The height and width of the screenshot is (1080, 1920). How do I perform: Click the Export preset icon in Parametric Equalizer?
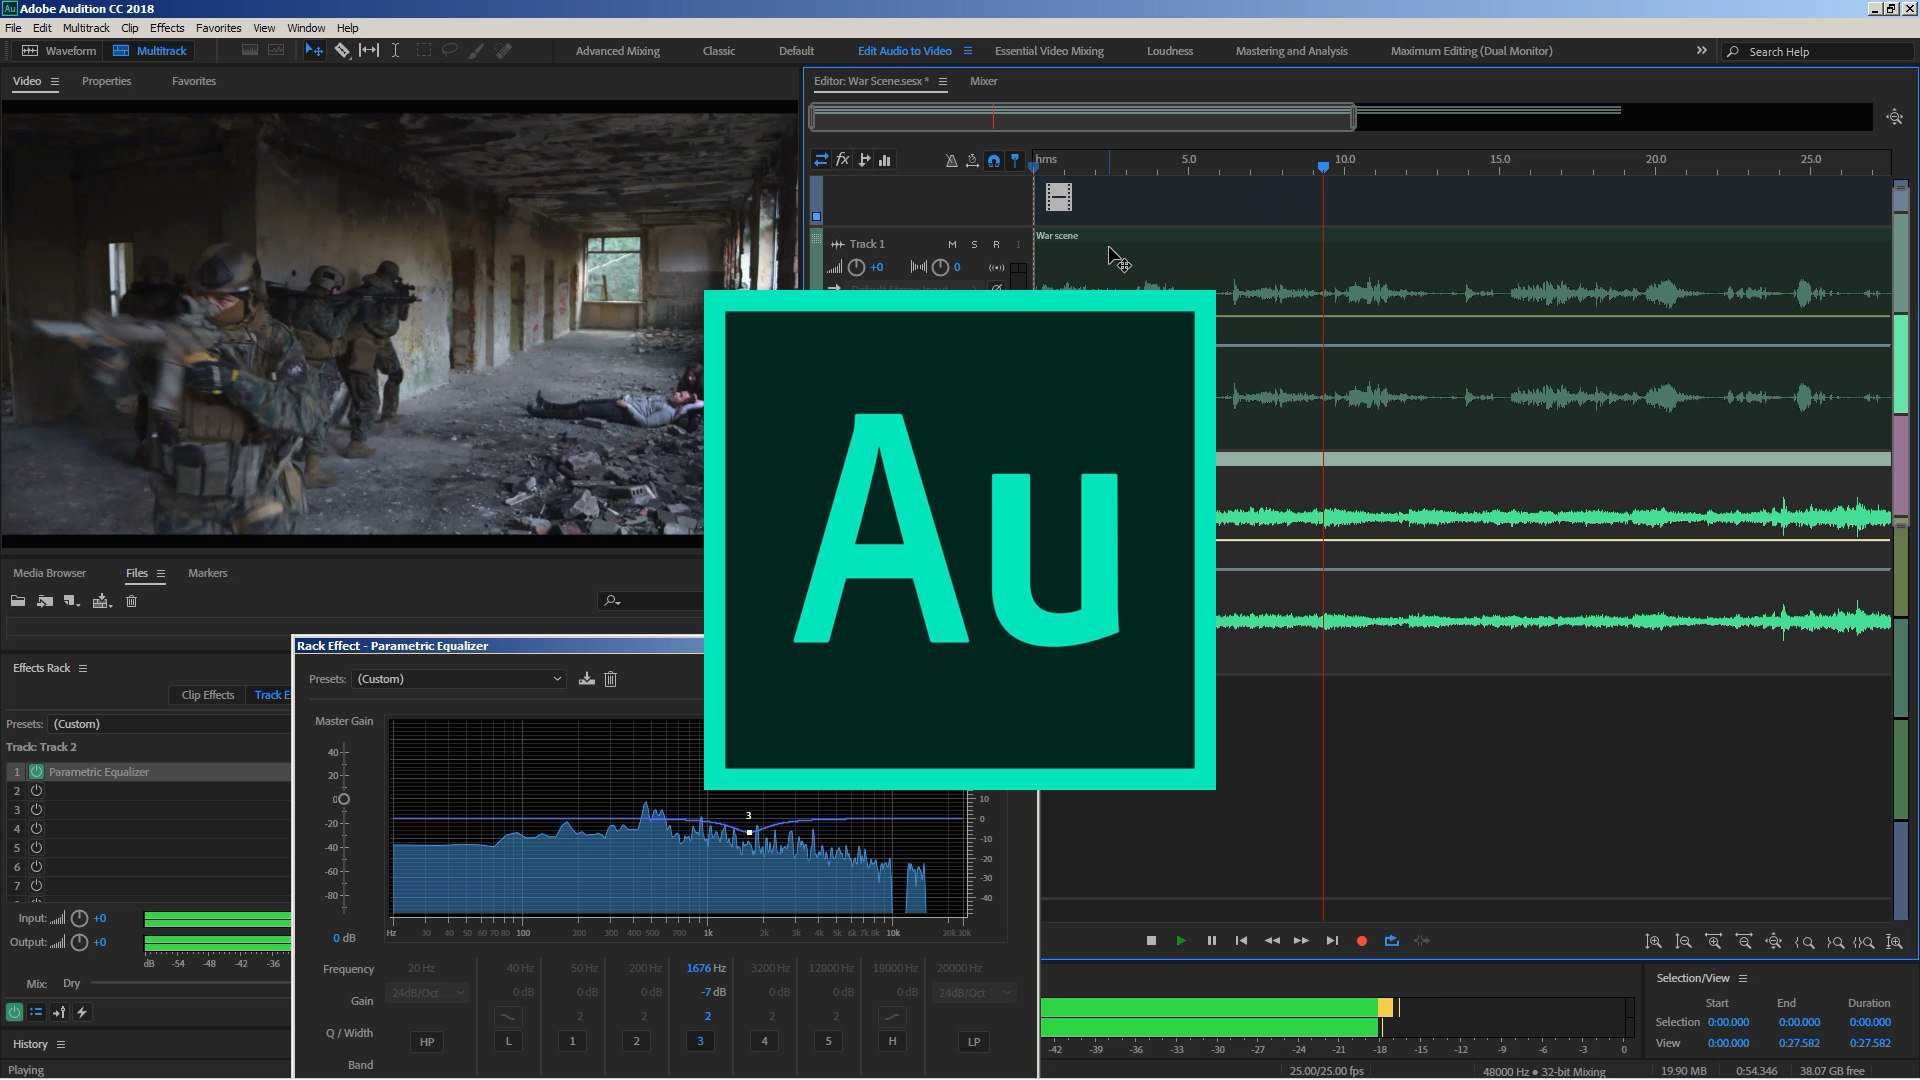[x=585, y=678]
